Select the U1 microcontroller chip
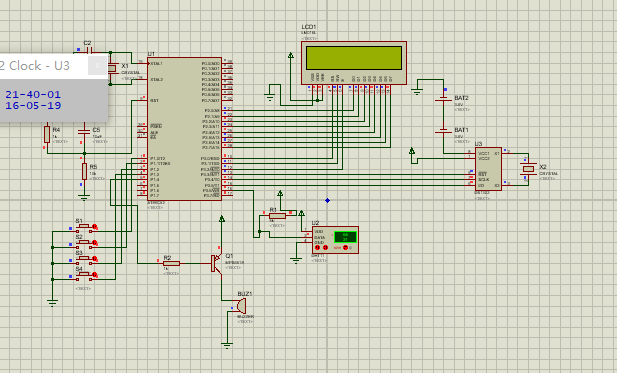The width and height of the screenshot is (617, 373). tap(185, 129)
